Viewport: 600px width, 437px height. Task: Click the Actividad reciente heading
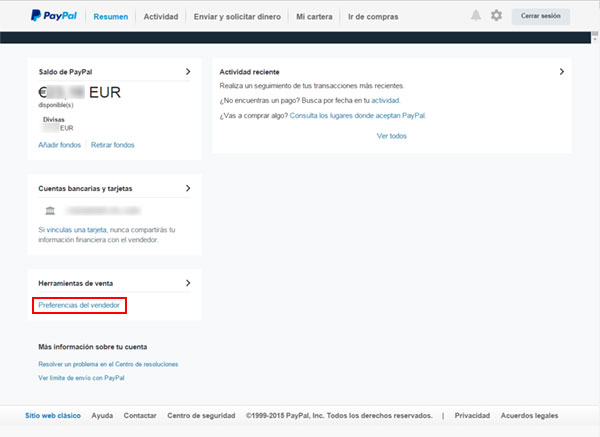(x=249, y=72)
